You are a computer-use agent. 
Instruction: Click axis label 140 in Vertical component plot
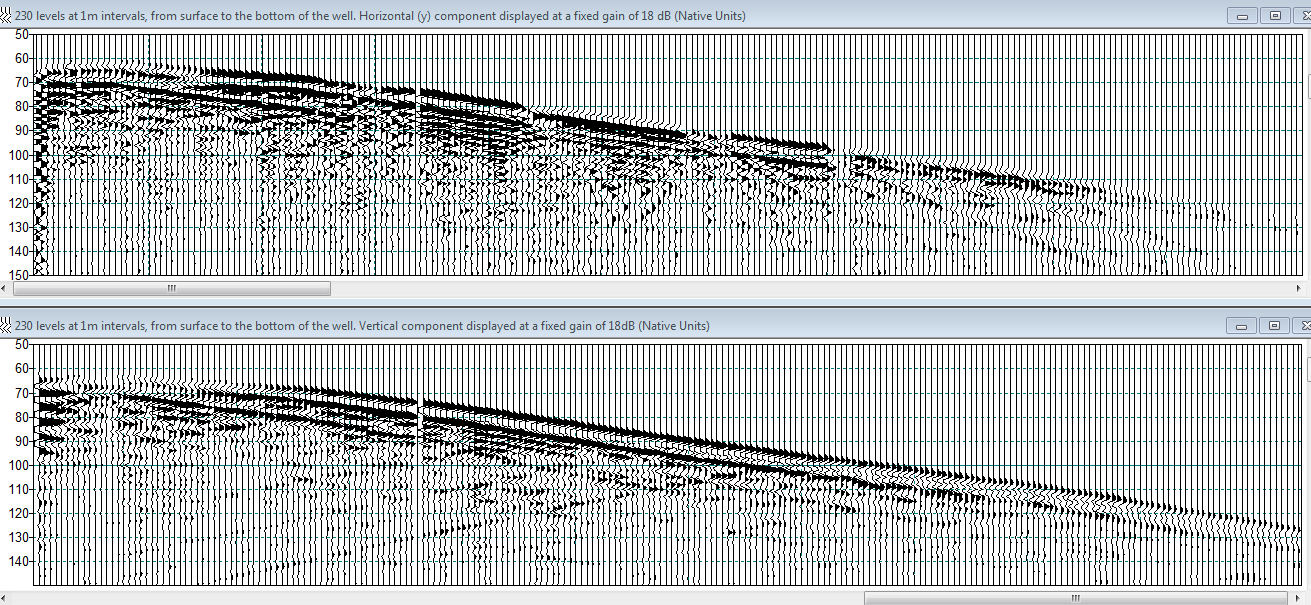click(21, 562)
